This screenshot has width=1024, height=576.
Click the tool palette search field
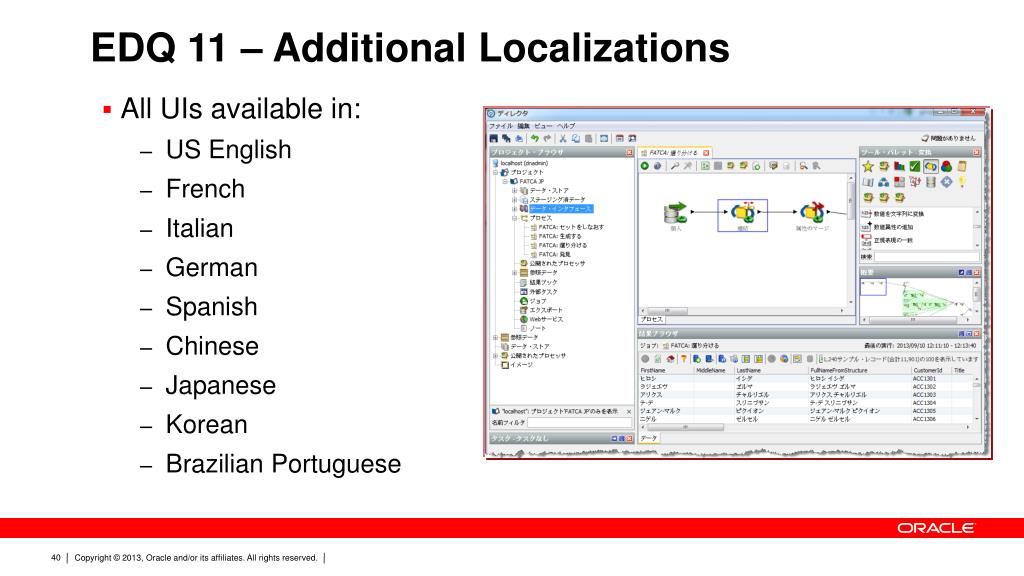point(927,257)
